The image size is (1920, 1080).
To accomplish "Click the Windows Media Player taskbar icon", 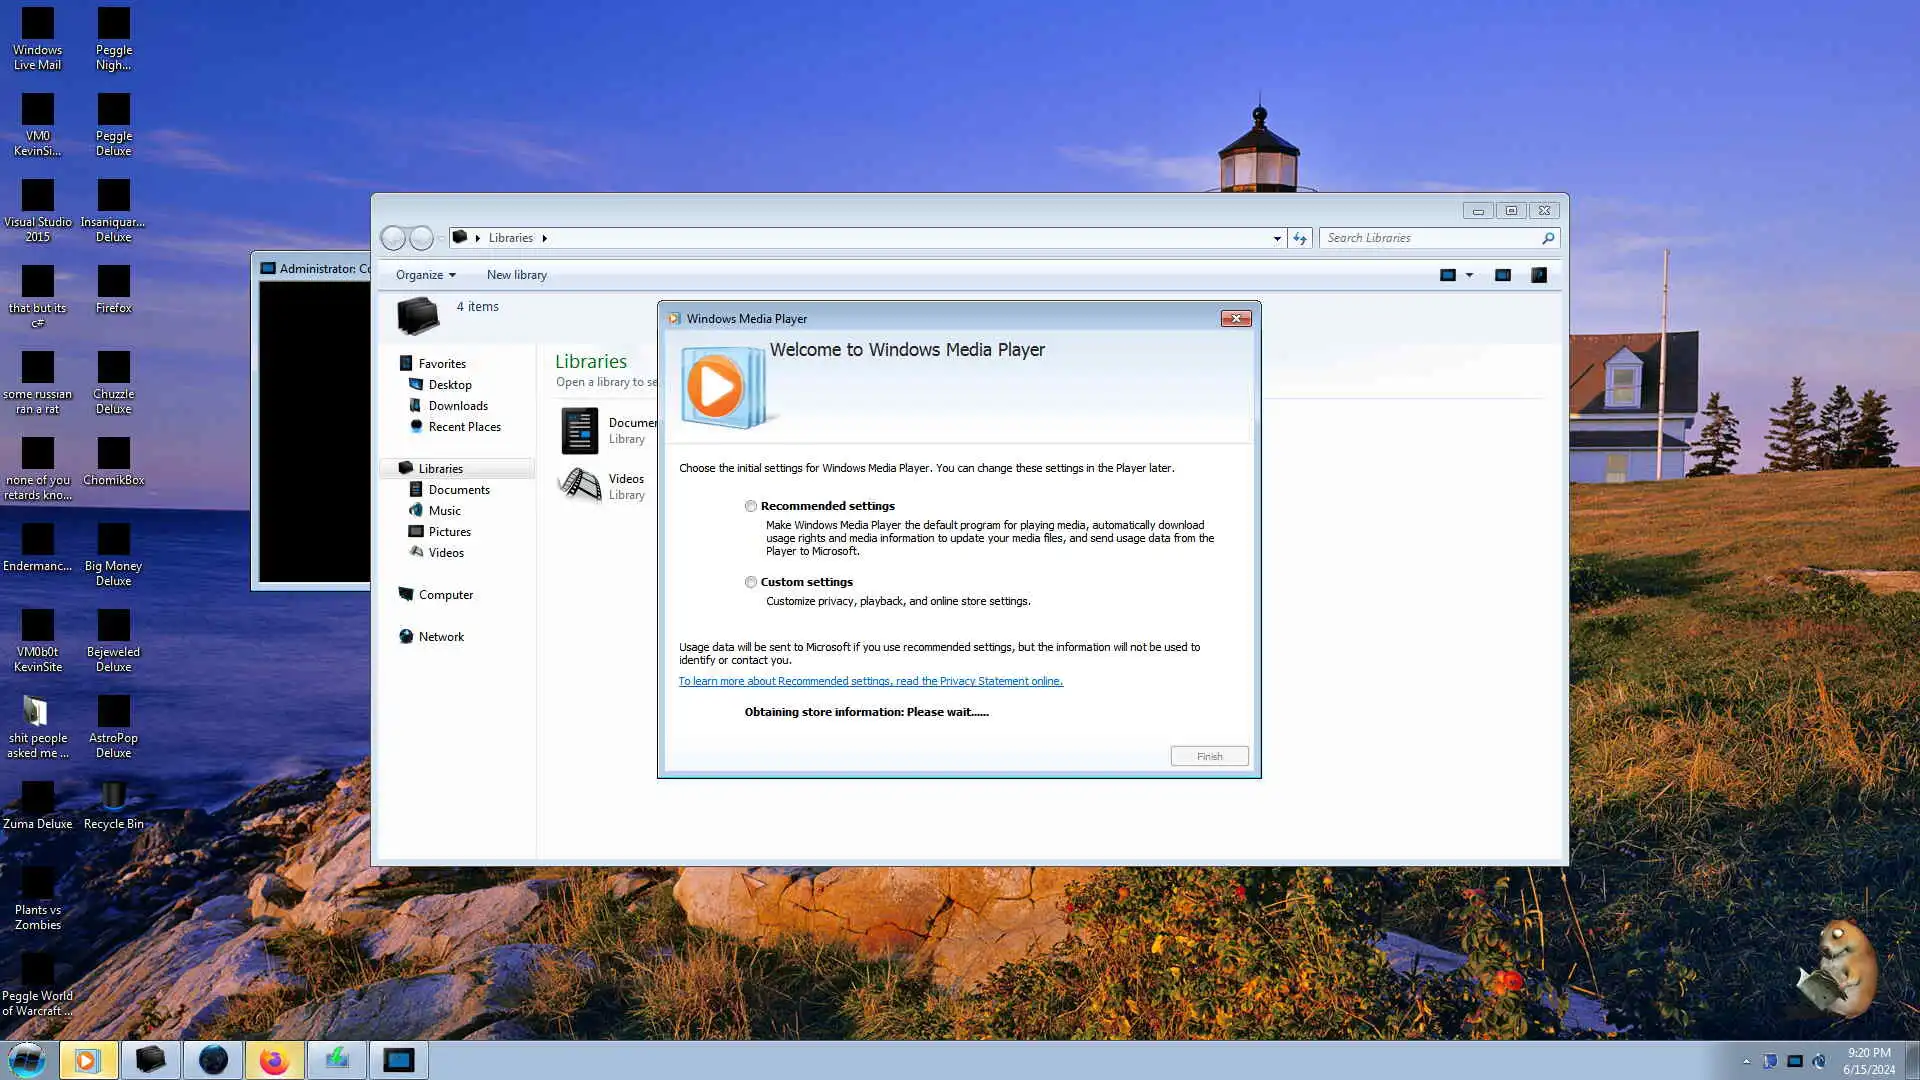I will click(88, 1060).
